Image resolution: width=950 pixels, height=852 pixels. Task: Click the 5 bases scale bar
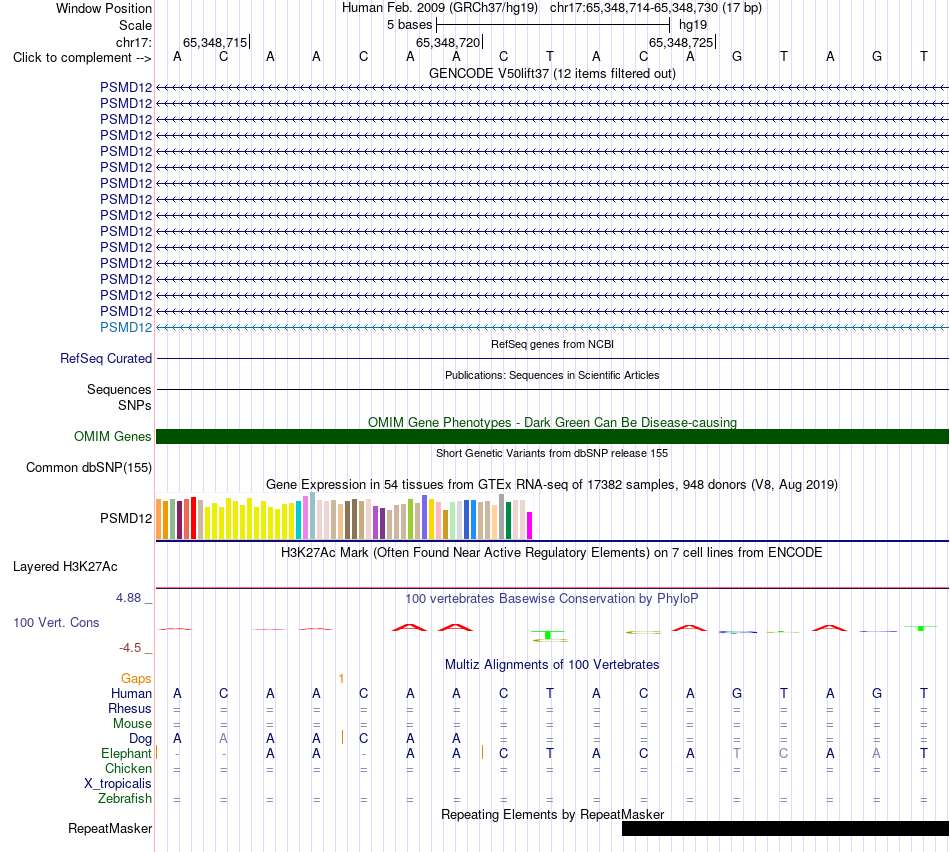553,25
